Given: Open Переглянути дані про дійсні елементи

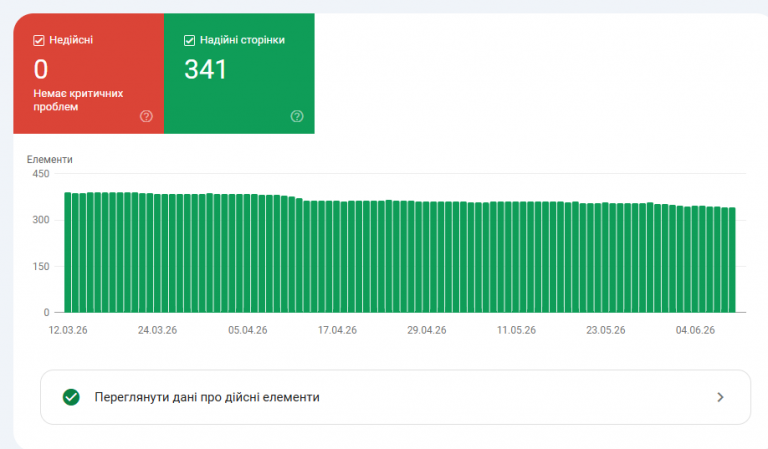Looking at the screenshot, I should pyautogui.click(x=395, y=397).
